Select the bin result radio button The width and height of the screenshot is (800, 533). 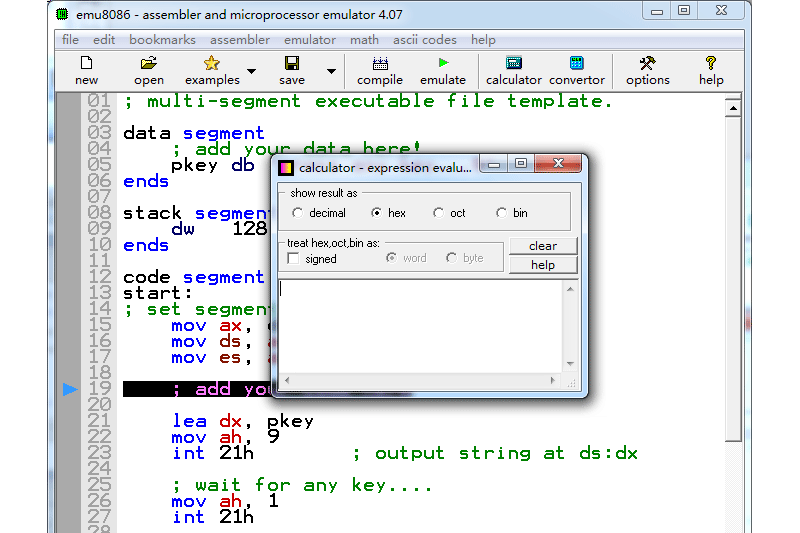[501, 213]
